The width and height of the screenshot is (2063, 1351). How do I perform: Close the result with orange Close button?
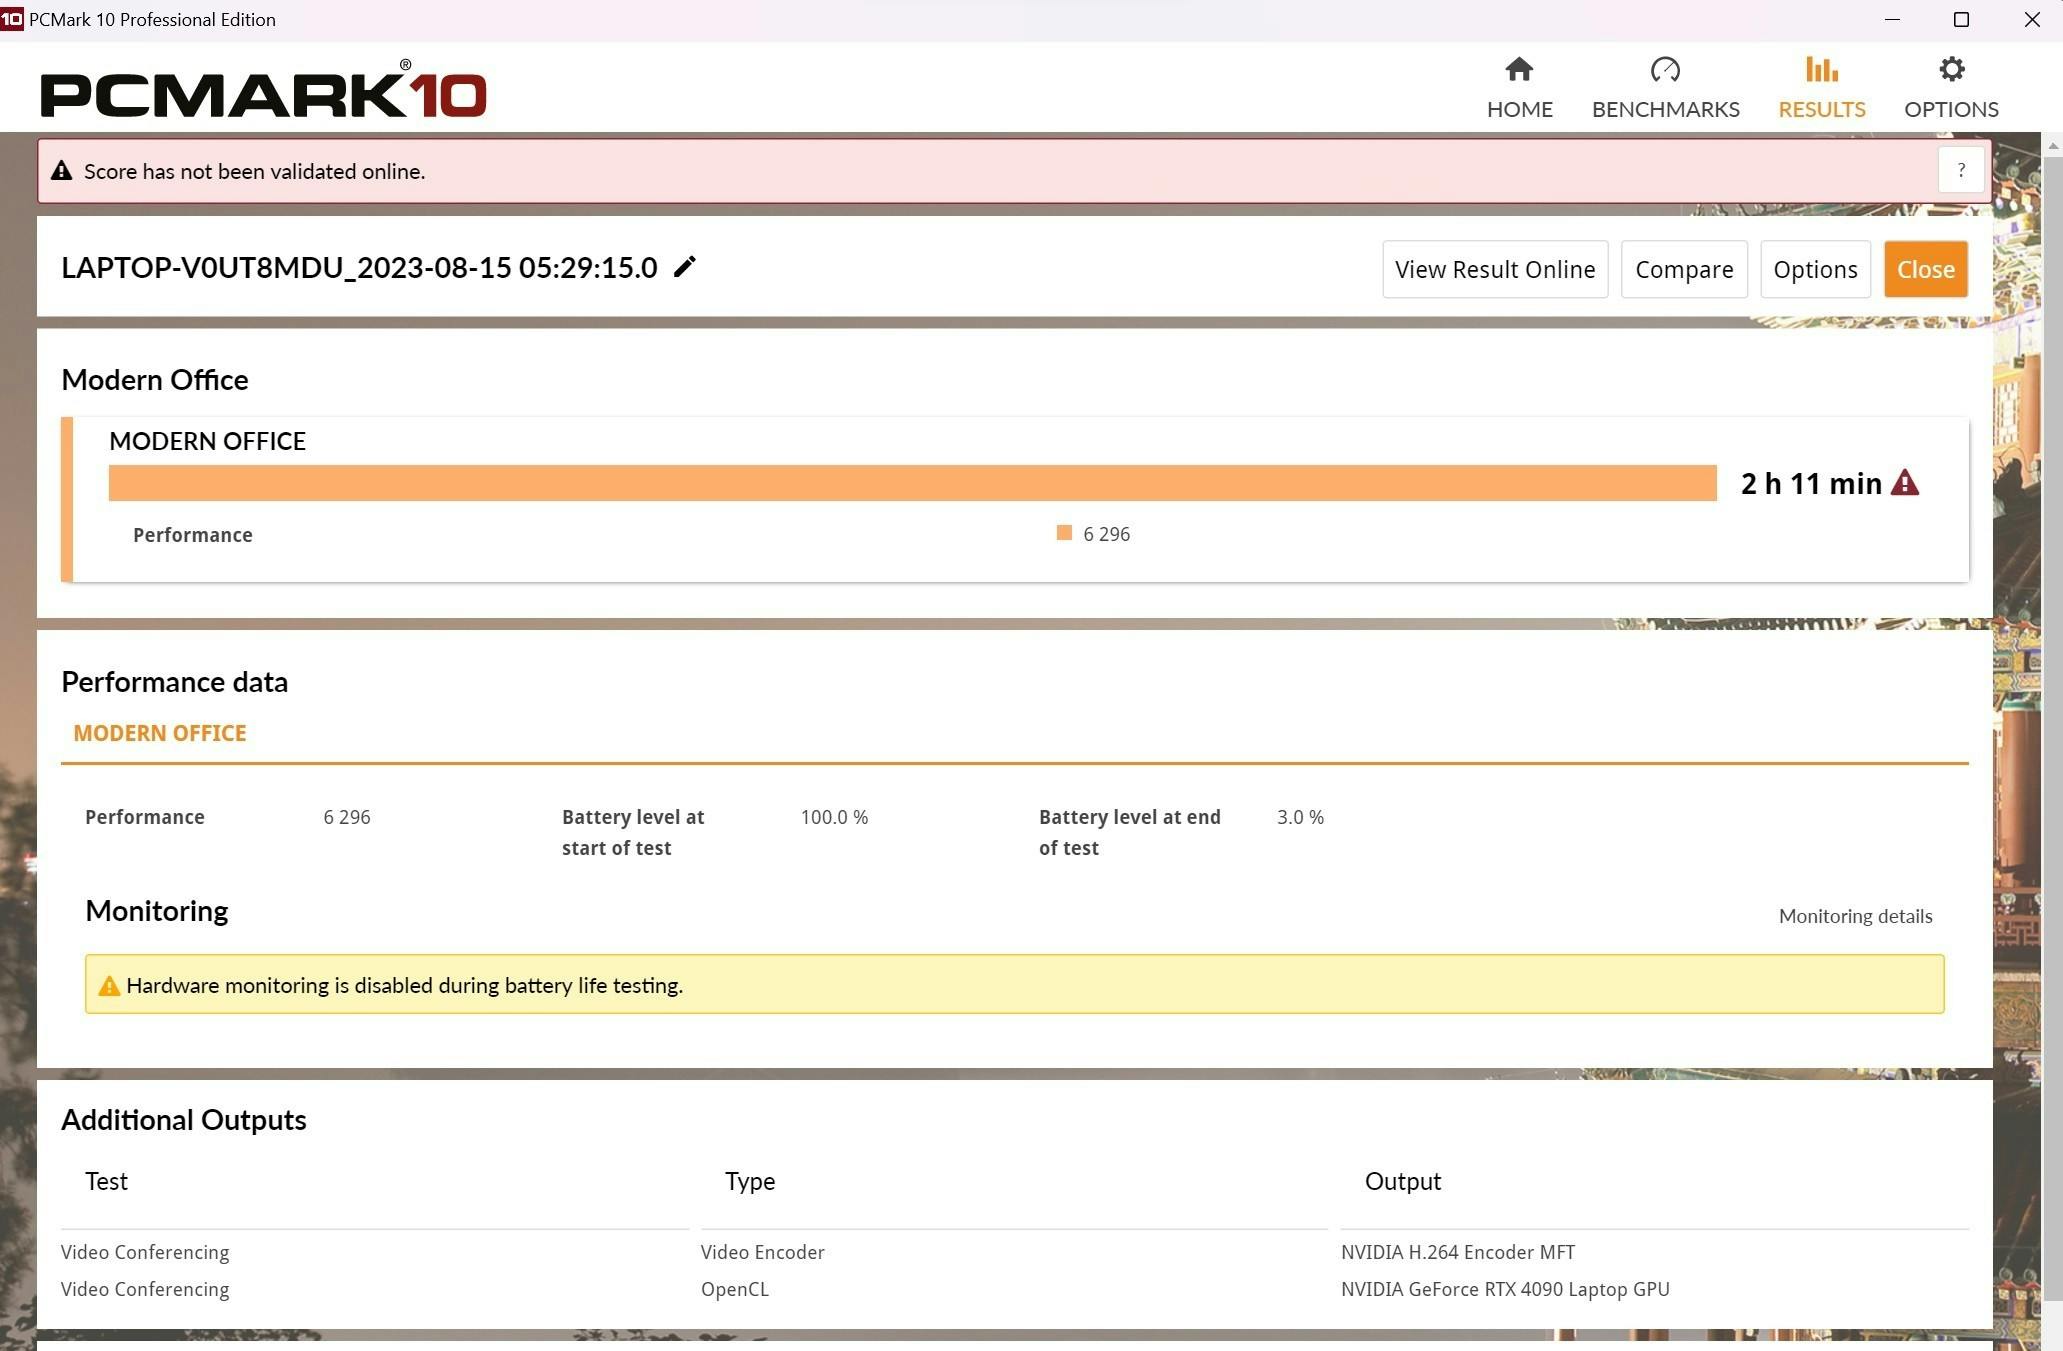[1925, 269]
